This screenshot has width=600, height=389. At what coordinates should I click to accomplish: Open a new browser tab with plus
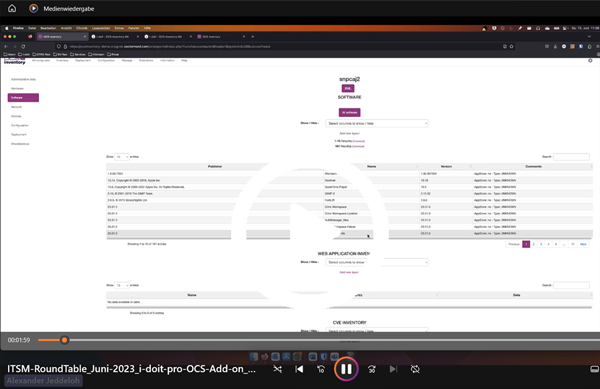click(253, 37)
